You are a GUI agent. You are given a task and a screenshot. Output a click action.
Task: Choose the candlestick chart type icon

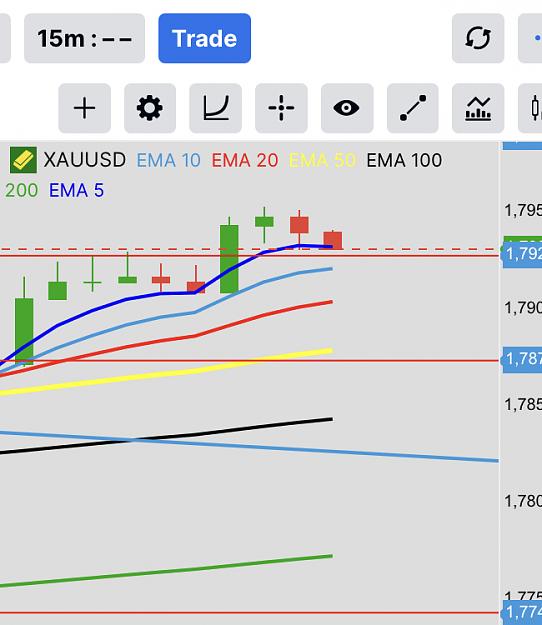[532, 108]
